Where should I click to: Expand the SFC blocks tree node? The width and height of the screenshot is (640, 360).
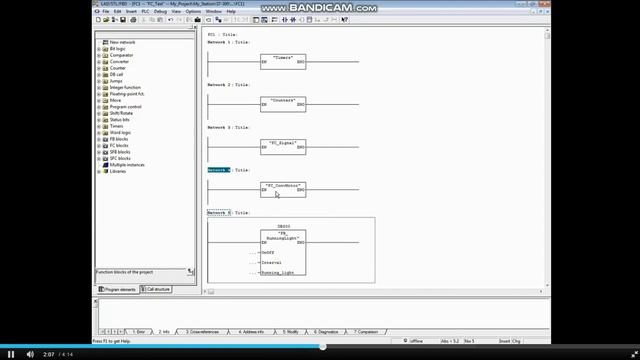tap(99, 159)
